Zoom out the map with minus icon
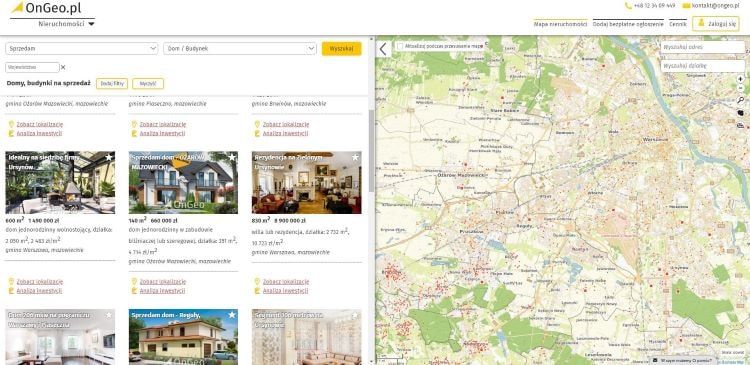 click(x=740, y=88)
